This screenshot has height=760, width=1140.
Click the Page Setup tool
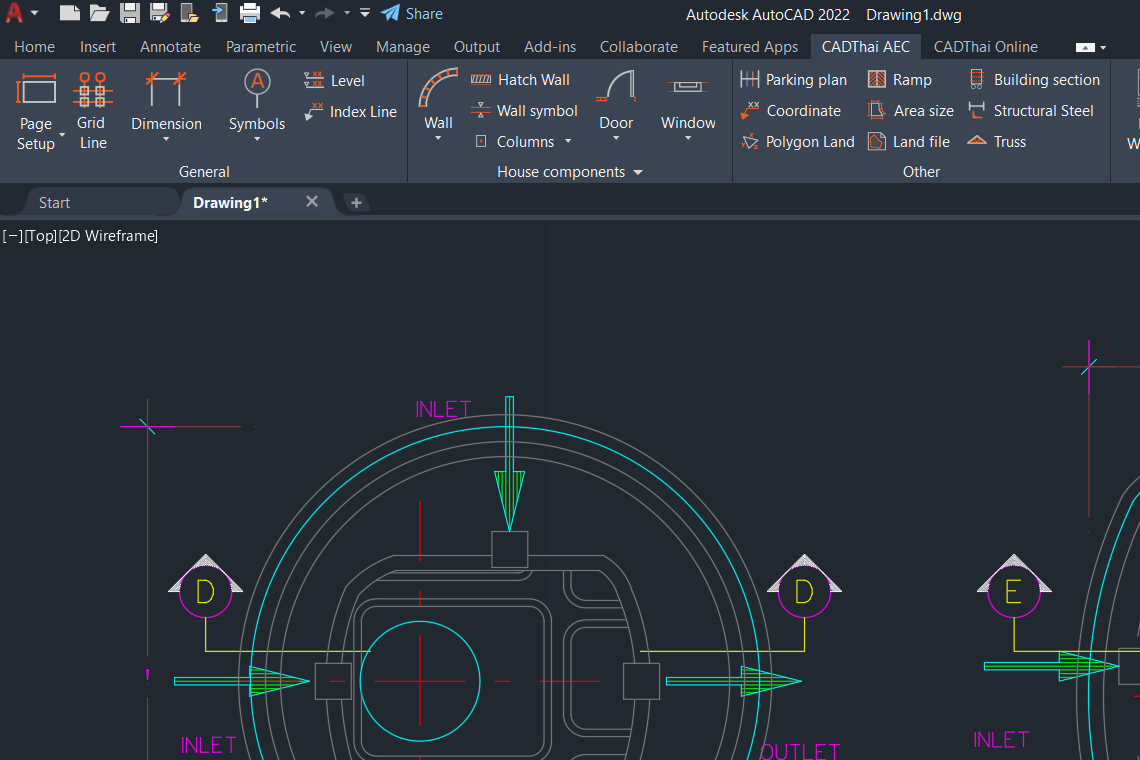[x=36, y=112]
